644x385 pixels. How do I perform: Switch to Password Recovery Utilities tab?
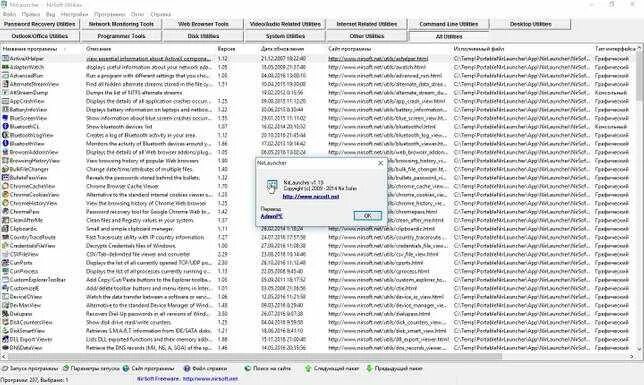tap(39, 24)
